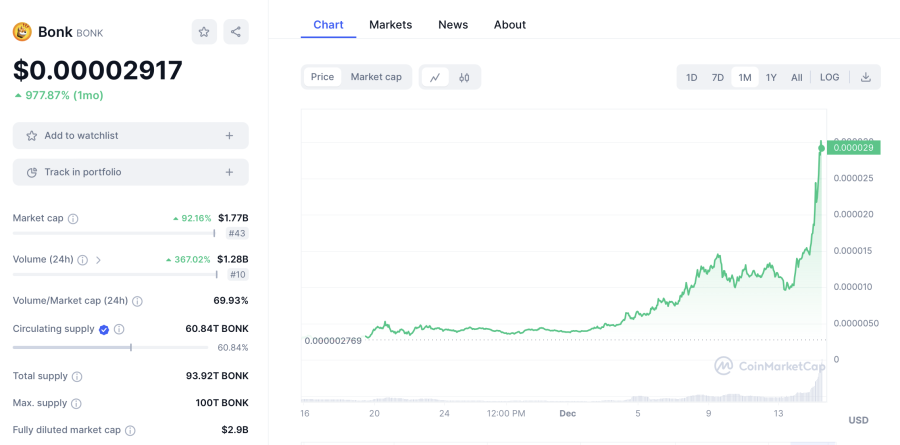Open the About tab
This screenshot has height=445, width=900.
510,25
